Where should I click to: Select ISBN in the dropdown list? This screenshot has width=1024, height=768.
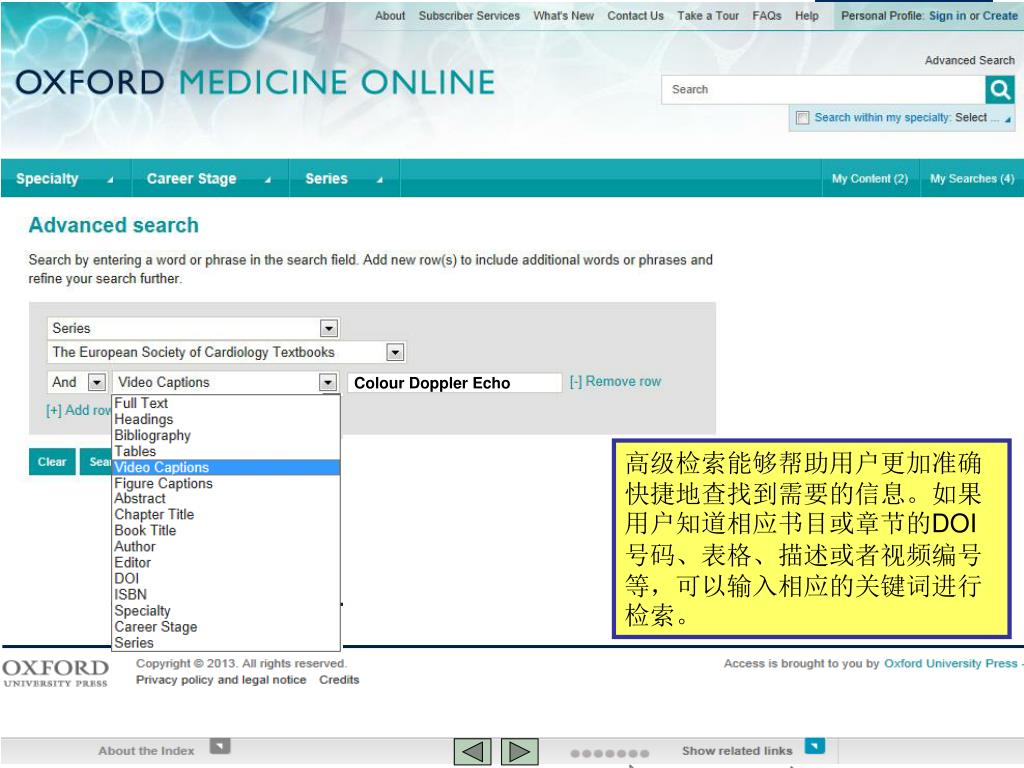click(226, 595)
